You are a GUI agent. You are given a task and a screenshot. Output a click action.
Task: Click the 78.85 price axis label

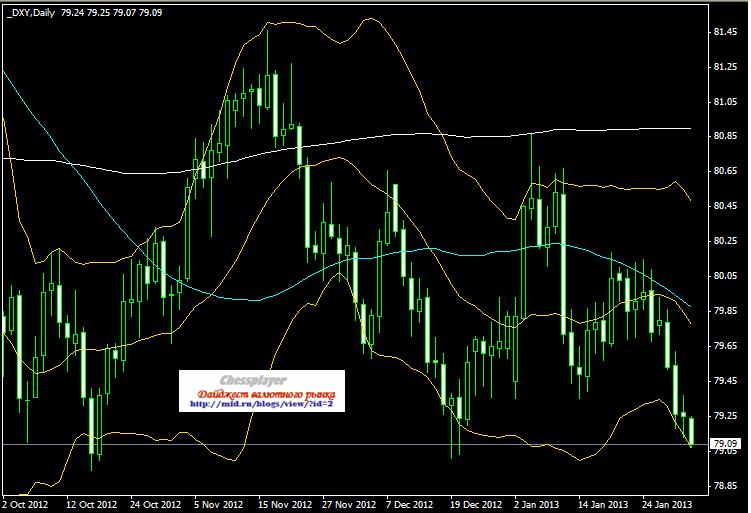click(726, 486)
